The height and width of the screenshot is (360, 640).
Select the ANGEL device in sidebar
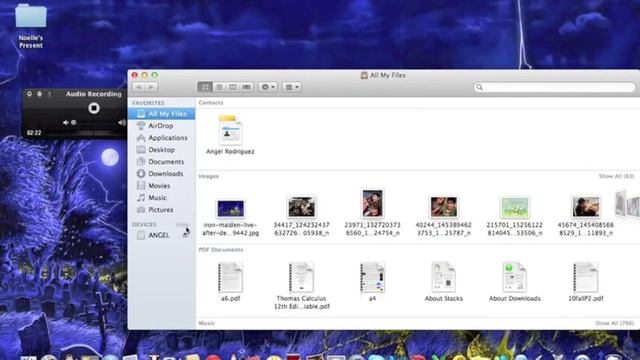click(158, 236)
